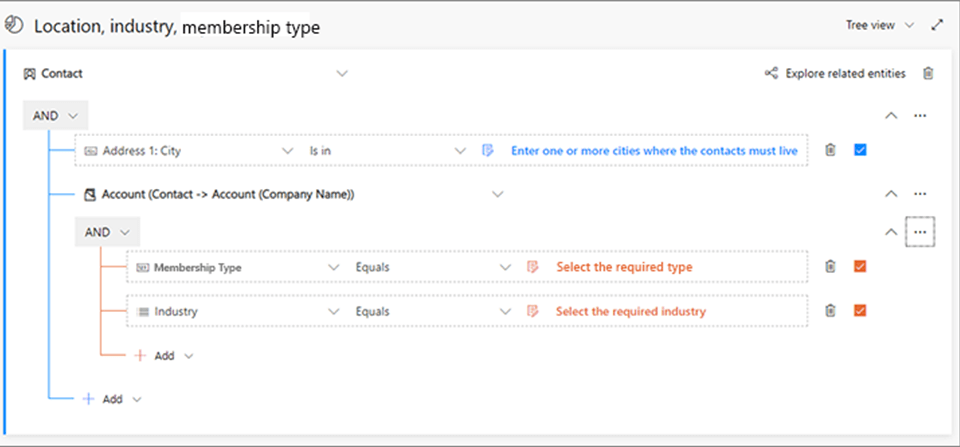This screenshot has width=960, height=447.
Task: Delete the Address 1: City condition row
Action: 830,151
